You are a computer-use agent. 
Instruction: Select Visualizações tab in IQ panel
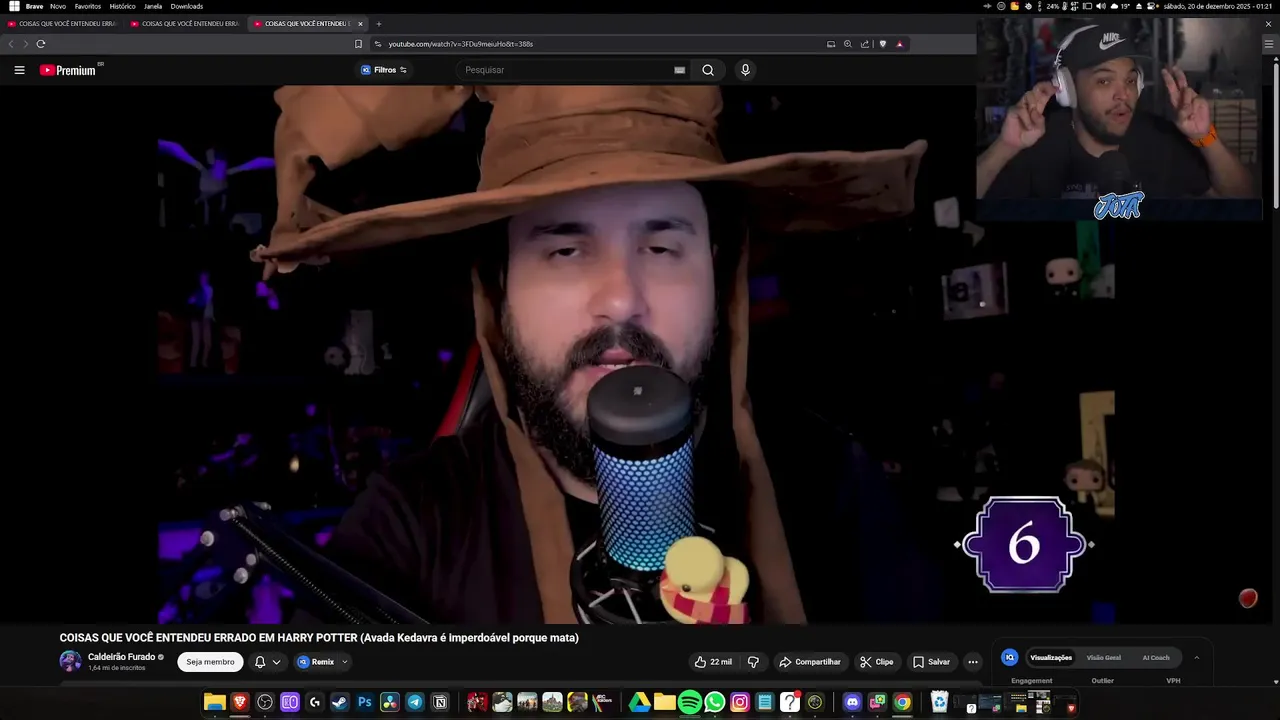[x=1051, y=657]
